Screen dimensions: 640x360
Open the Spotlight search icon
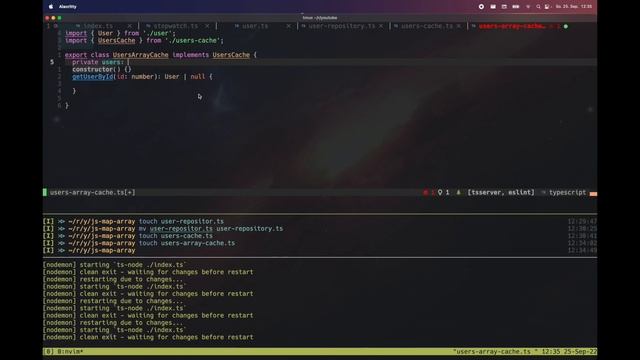point(538,7)
